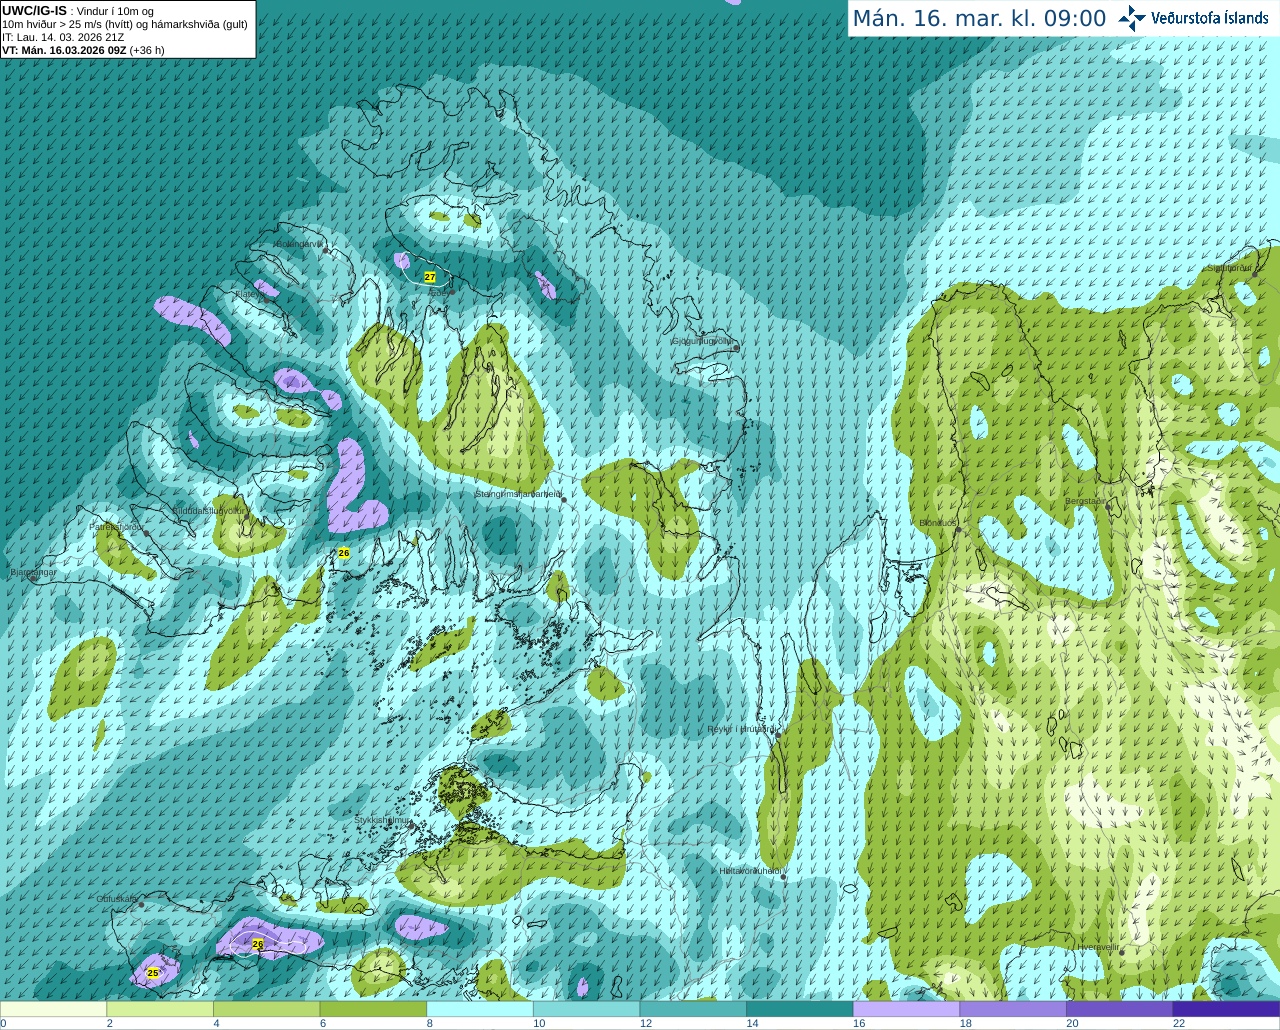Click the Reykir í Hrútafirði station label
The height and width of the screenshot is (1030, 1280).
(741, 729)
